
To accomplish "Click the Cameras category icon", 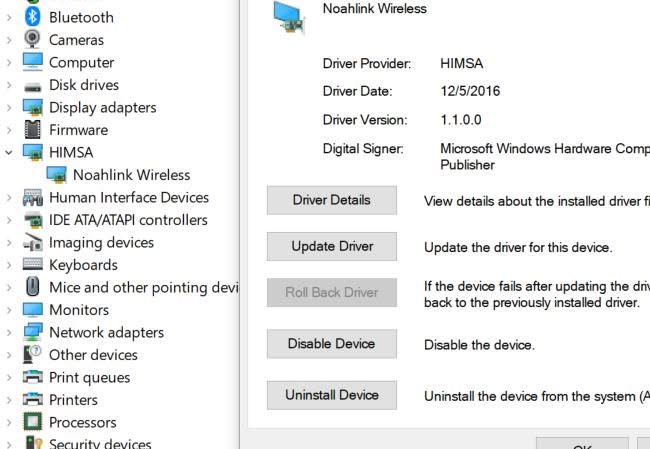I will click(33, 40).
